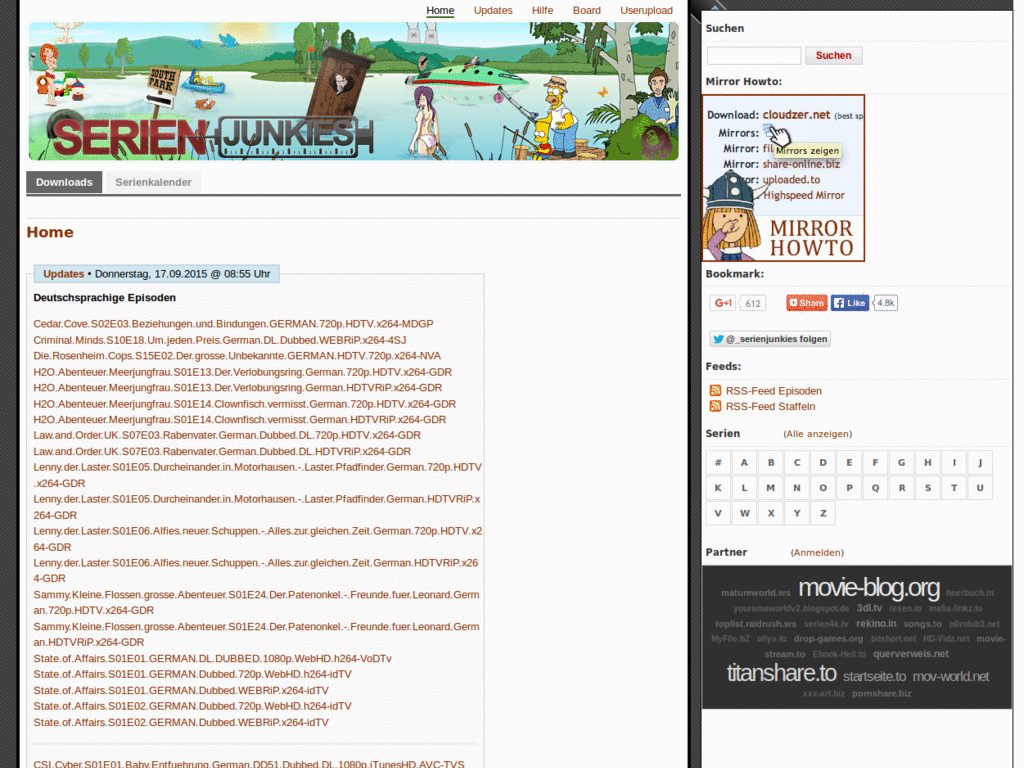The image size is (1024, 768).
Task: Open the Updates link above the episode list
Action: click(63, 274)
